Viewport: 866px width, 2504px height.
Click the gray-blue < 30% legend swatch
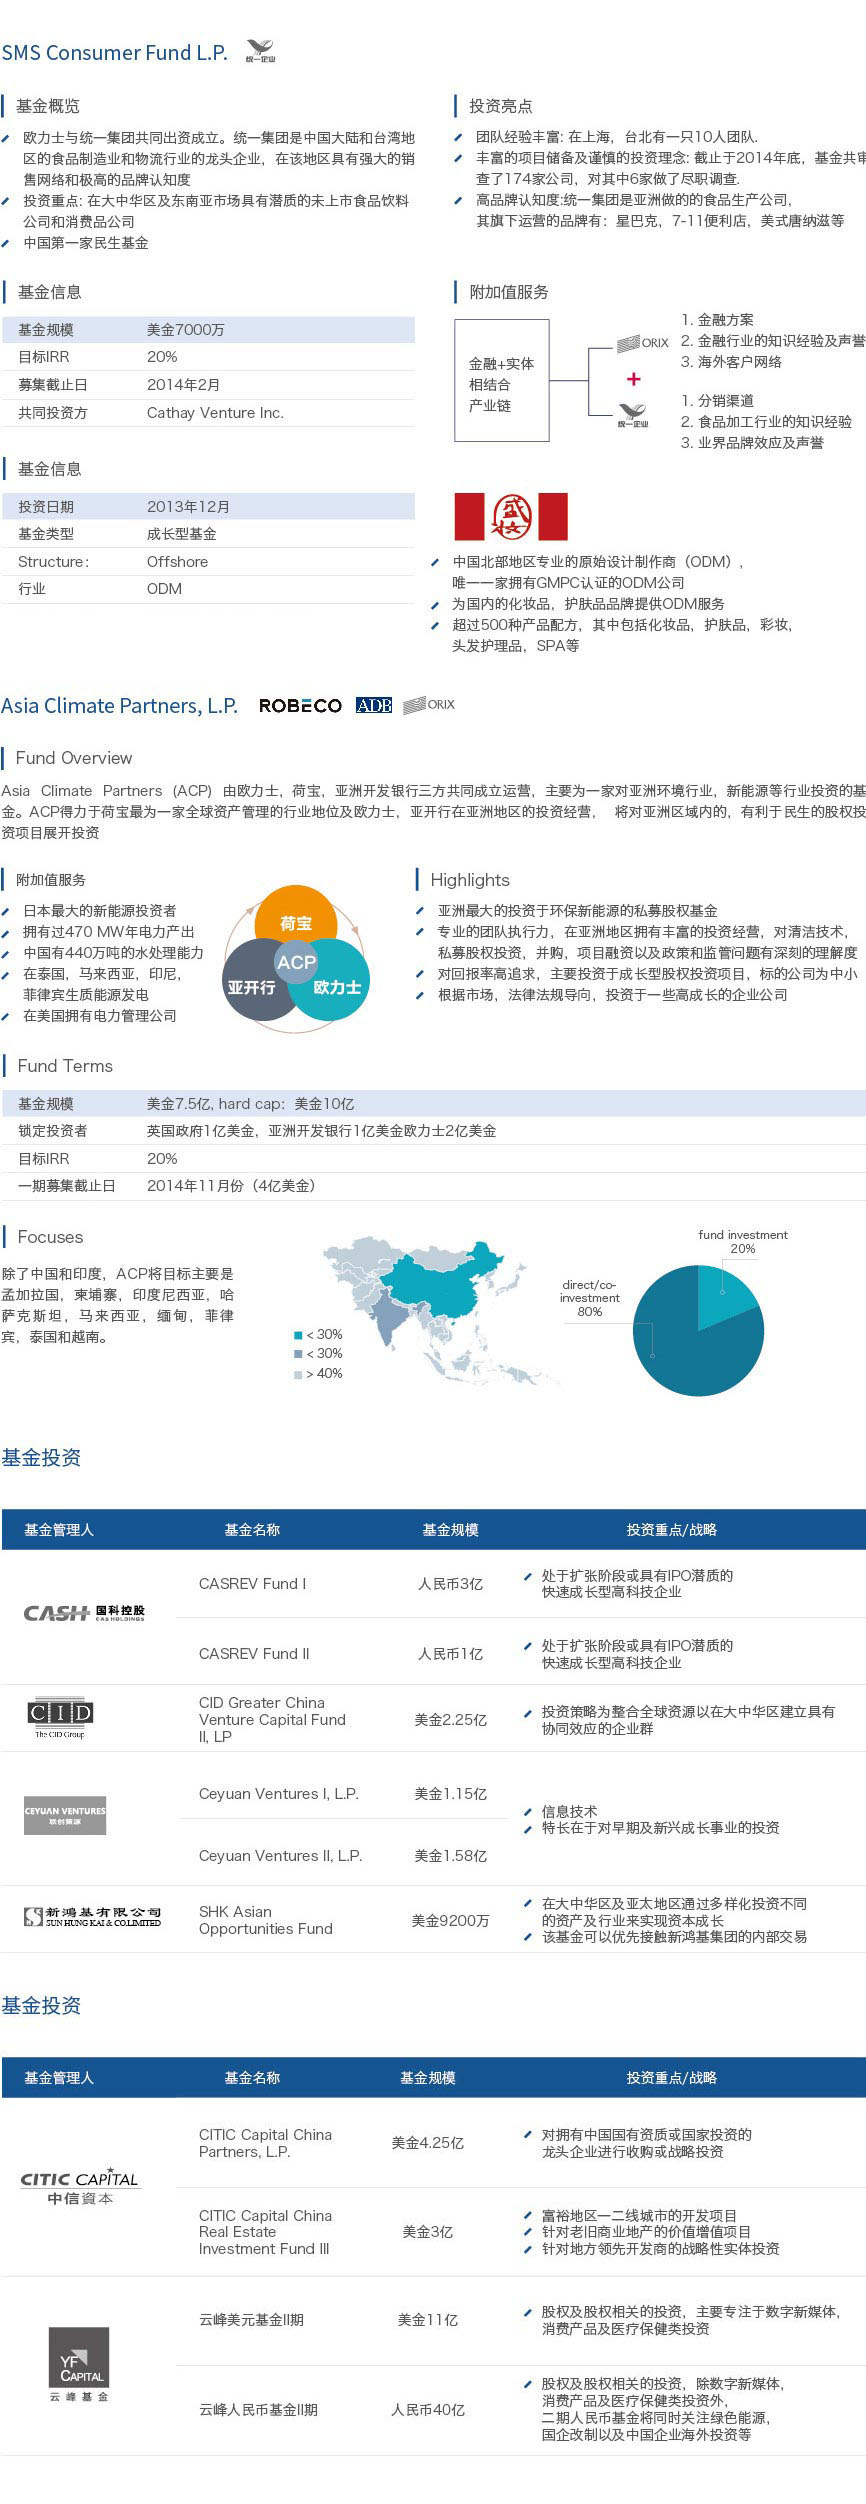298,1354
